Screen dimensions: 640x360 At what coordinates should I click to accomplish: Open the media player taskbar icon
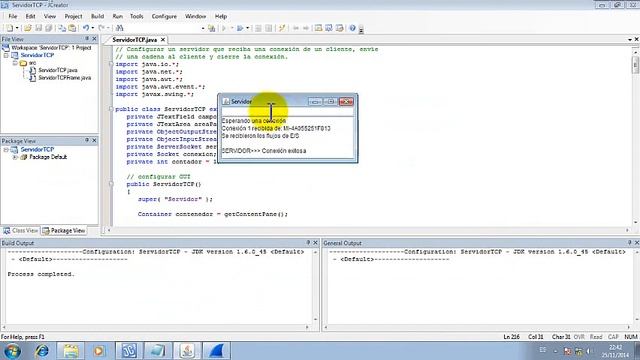coord(98,351)
